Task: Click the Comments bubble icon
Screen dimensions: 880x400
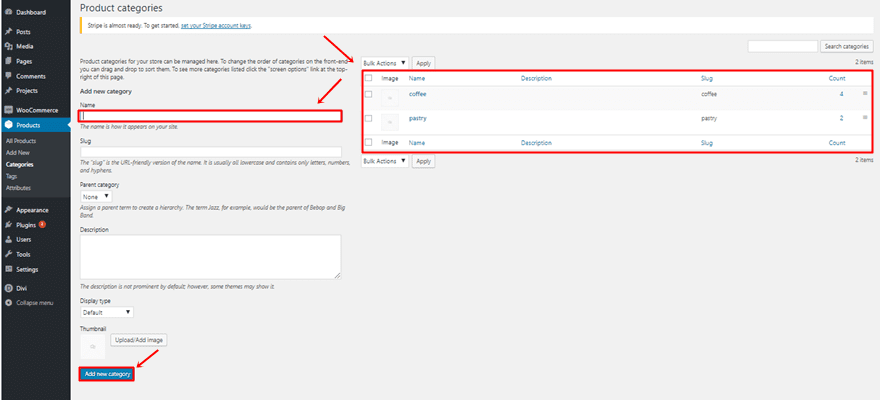Action: [x=8, y=76]
